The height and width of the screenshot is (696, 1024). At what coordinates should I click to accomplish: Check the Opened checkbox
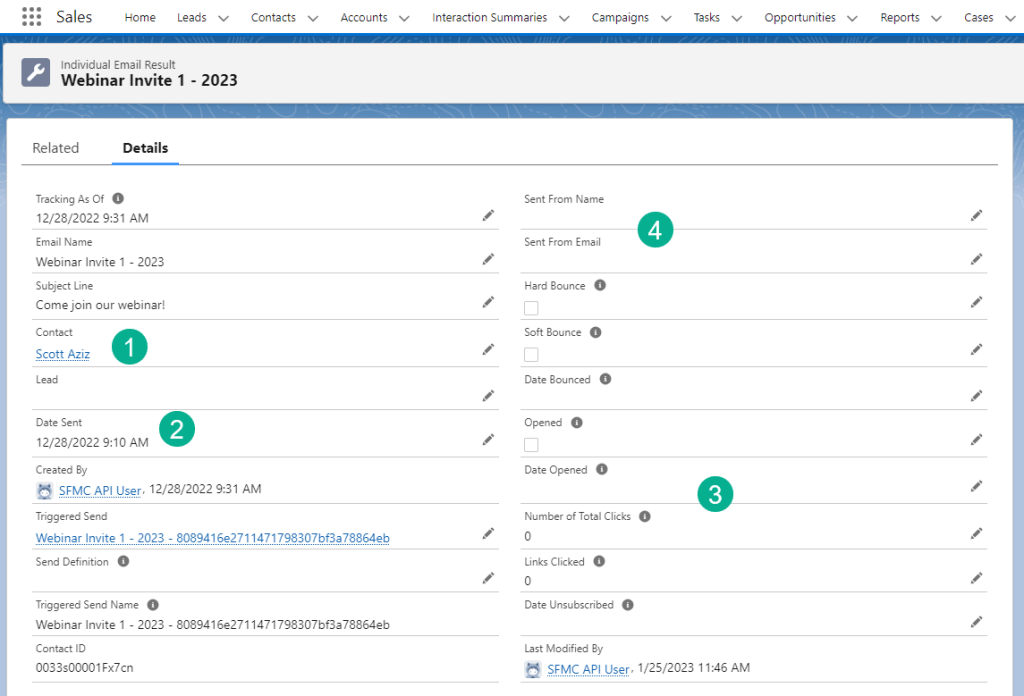click(x=531, y=444)
